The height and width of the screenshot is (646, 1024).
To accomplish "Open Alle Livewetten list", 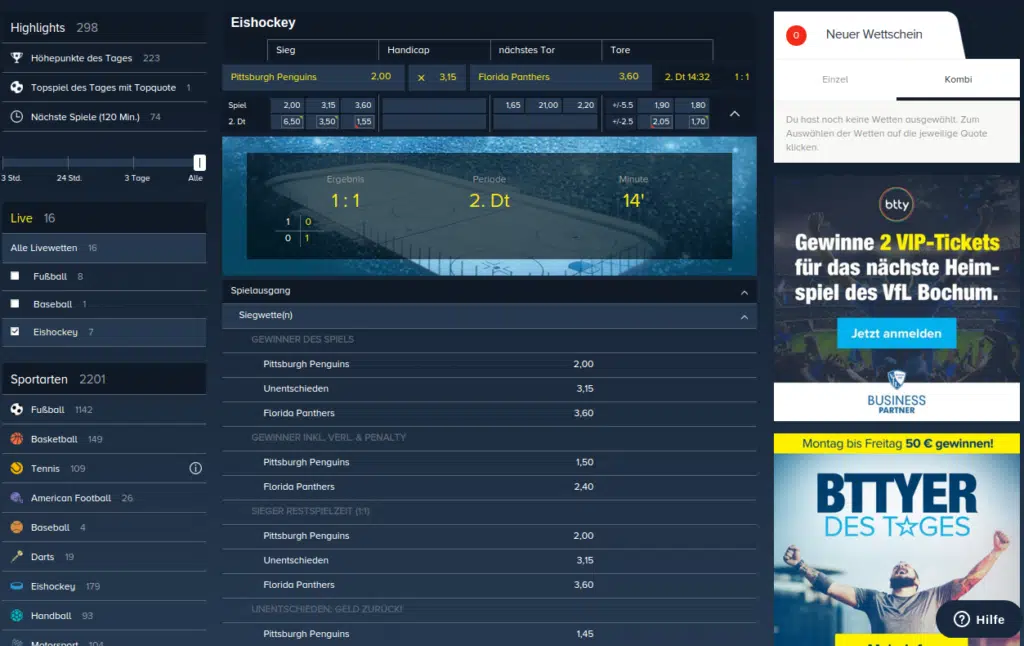I will [104, 248].
